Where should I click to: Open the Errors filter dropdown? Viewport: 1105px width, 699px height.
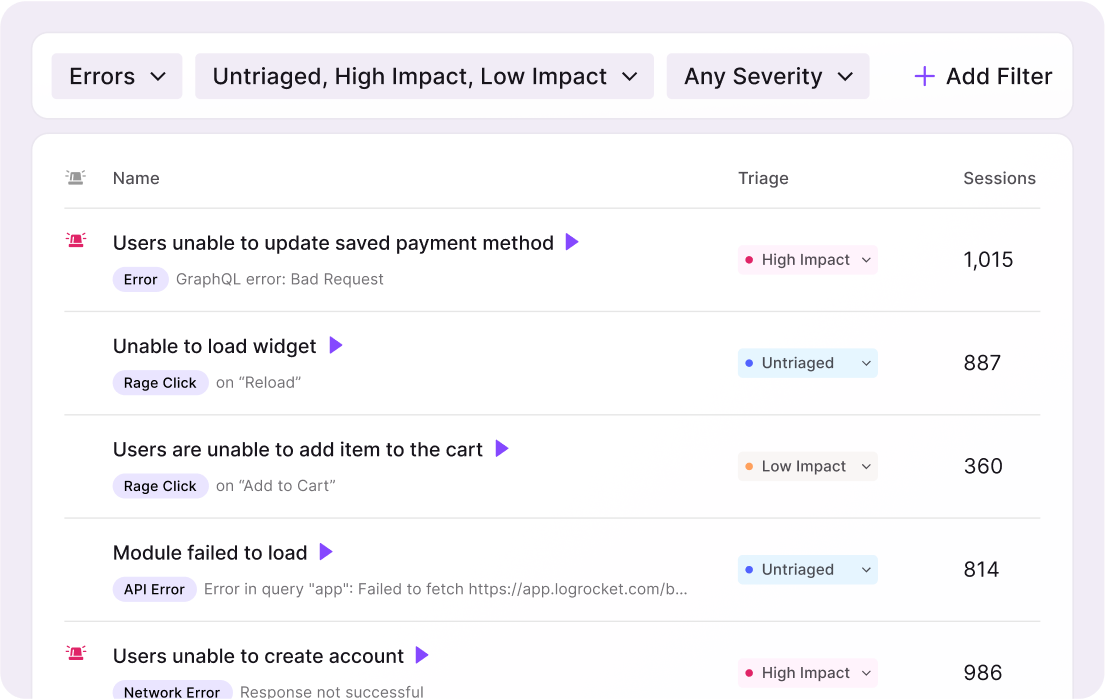(117, 77)
